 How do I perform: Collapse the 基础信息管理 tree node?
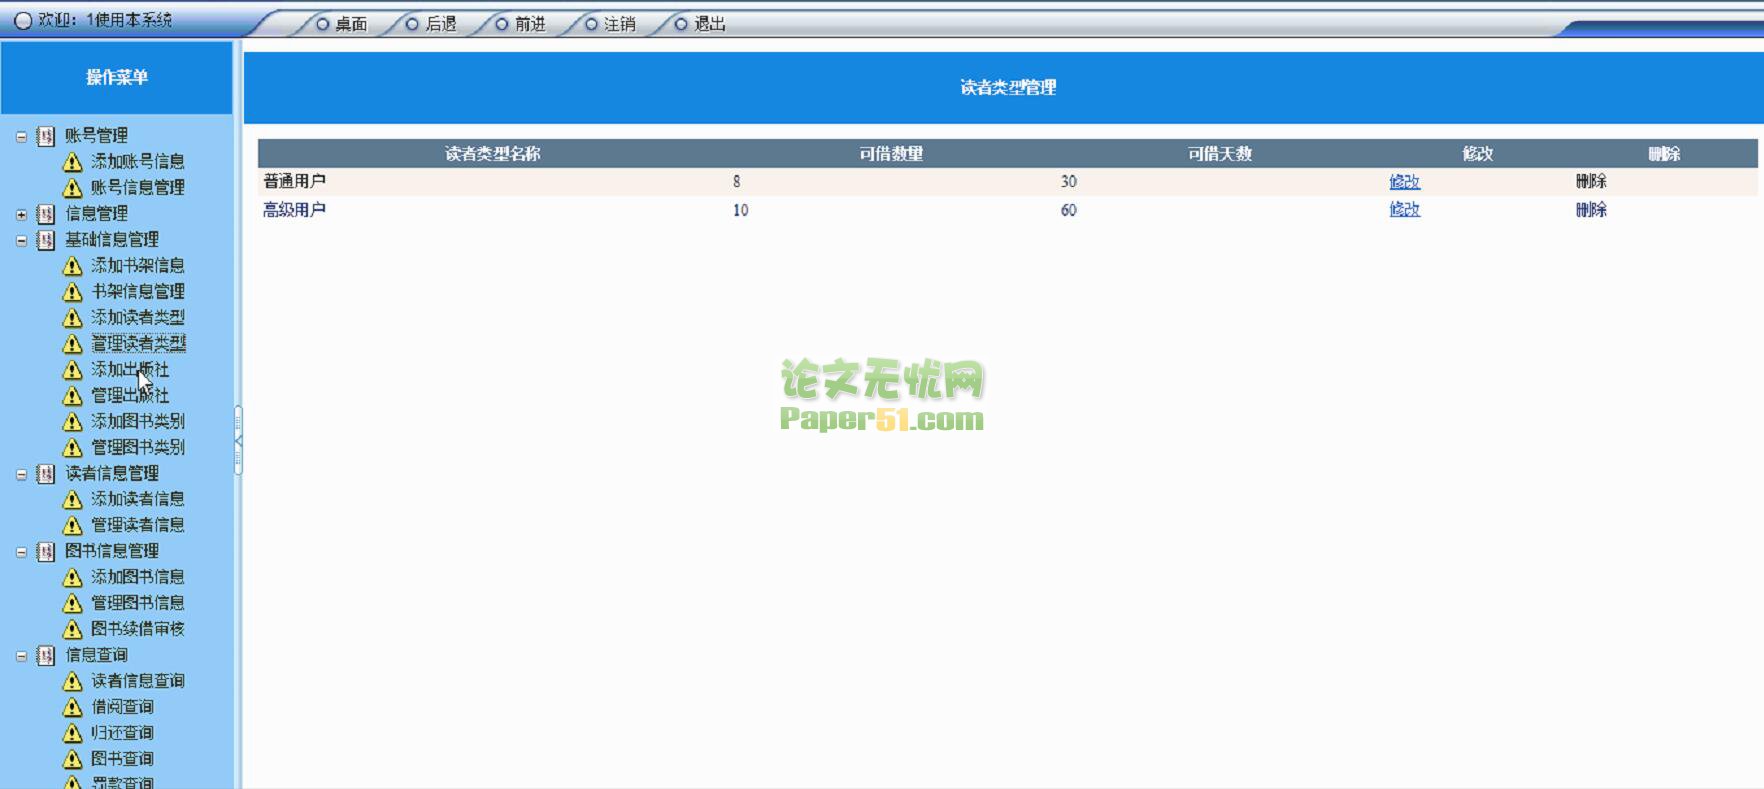pyautogui.click(x=21, y=240)
